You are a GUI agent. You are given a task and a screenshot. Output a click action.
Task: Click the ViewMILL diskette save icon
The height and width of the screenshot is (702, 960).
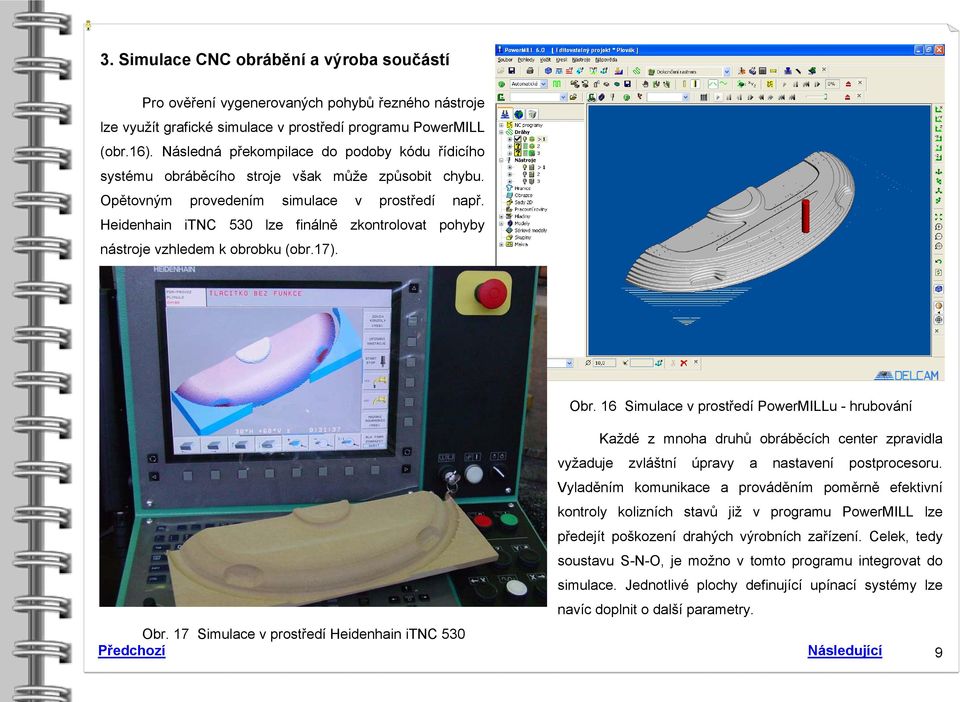pos(627,84)
